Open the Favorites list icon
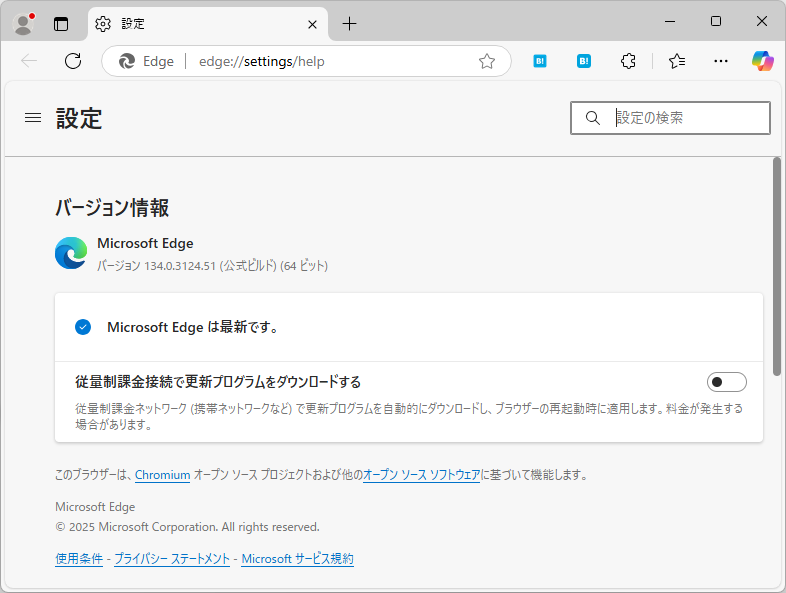 pos(677,61)
